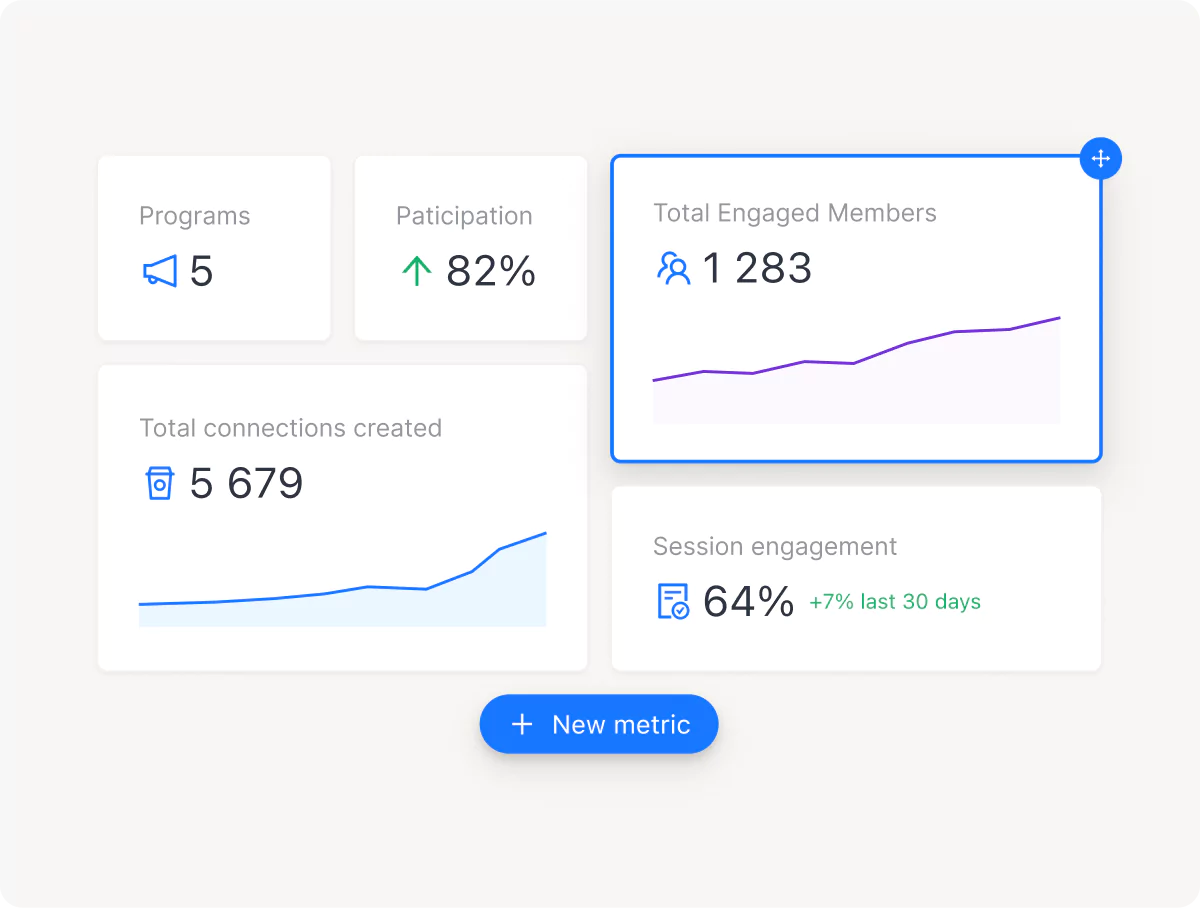Click the blue move handle on selected card
Viewport: 1200px width, 908px height.
pos(1101,158)
